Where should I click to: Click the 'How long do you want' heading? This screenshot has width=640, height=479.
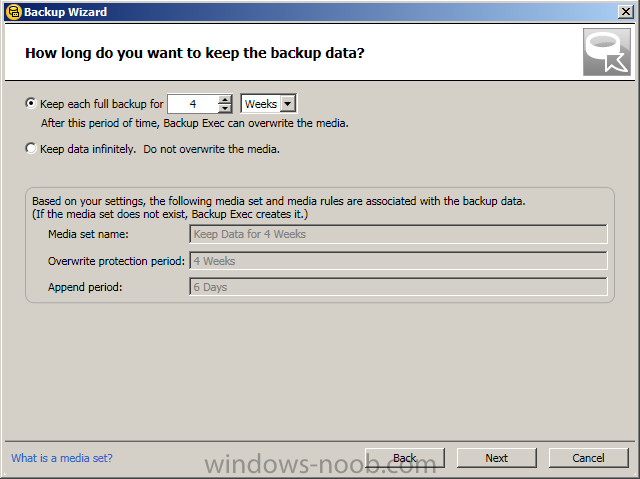[195, 53]
